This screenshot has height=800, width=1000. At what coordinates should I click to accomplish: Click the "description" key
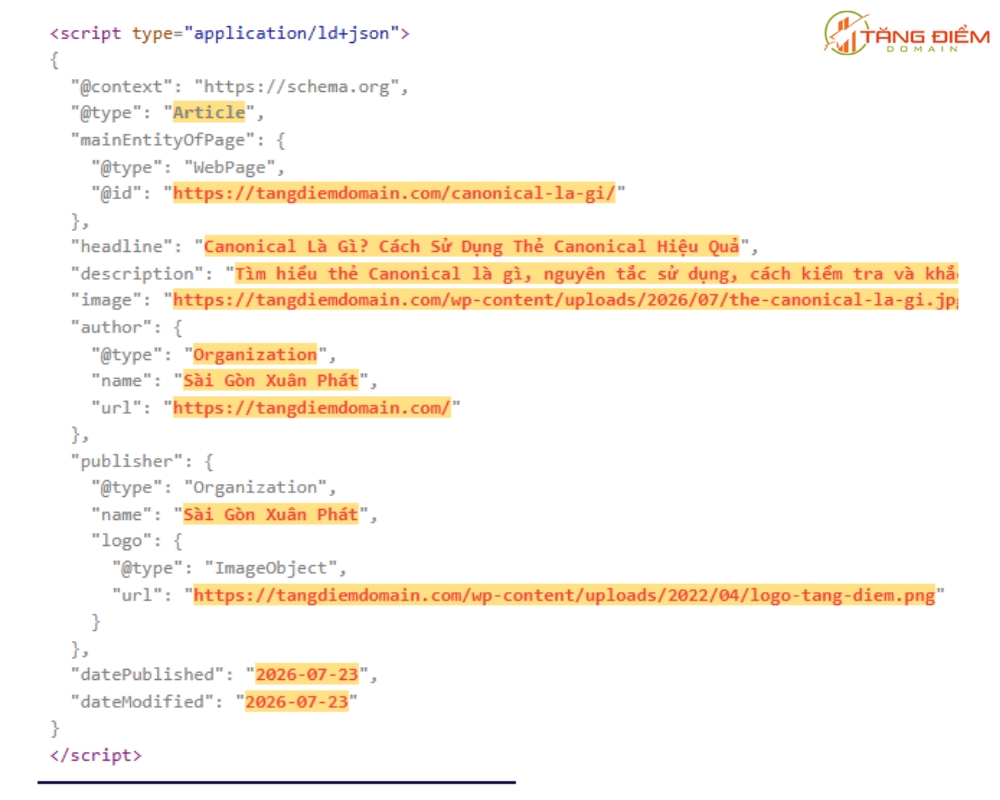coord(137,274)
